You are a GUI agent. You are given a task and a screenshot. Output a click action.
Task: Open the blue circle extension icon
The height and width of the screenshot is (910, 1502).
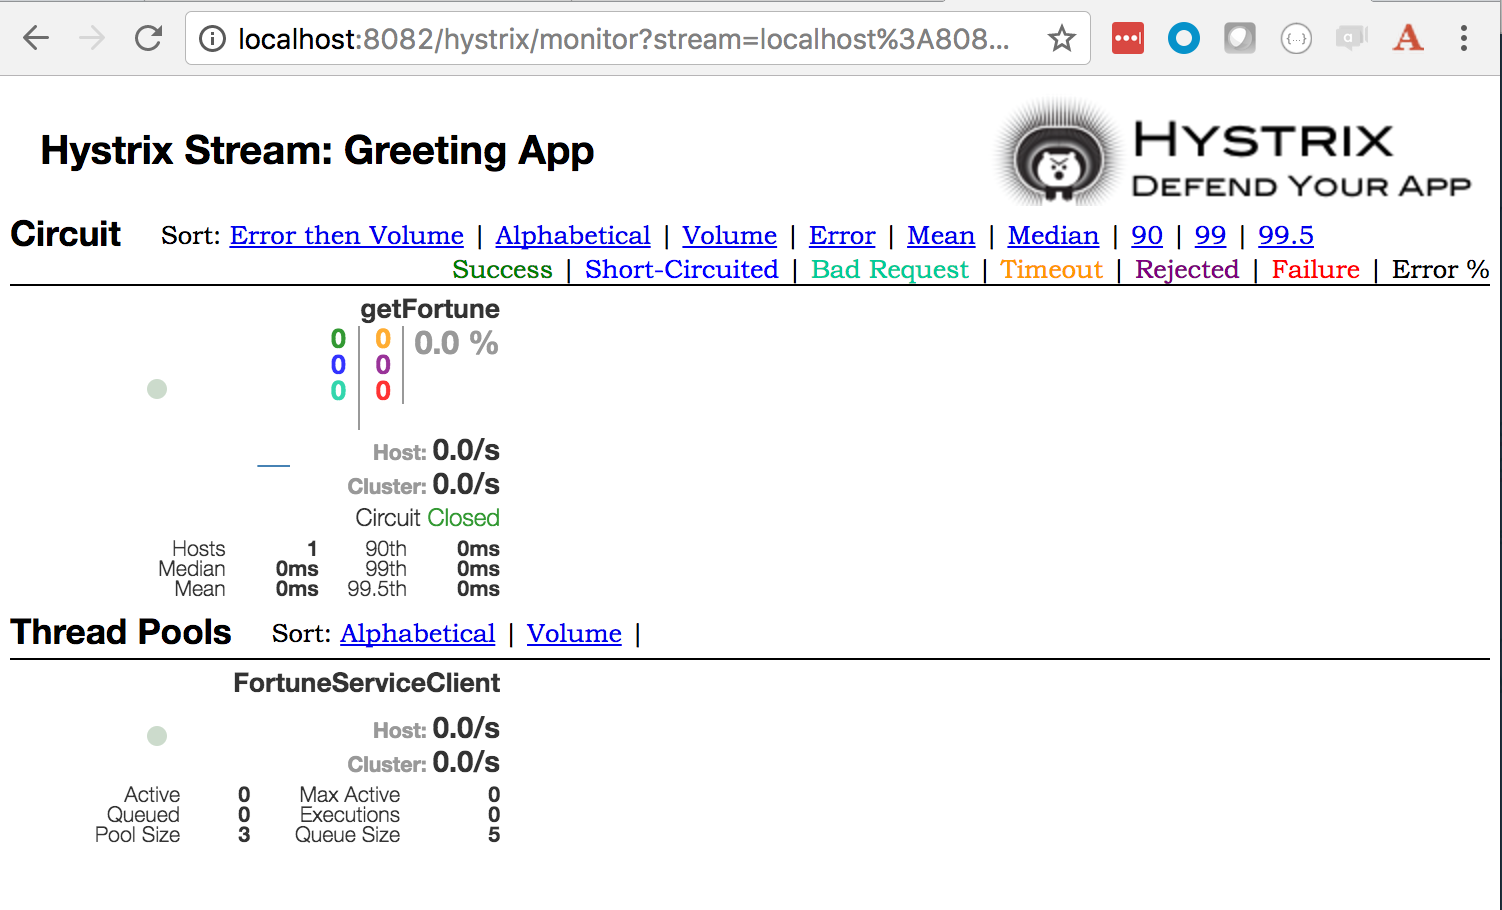pyautogui.click(x=1184, y=39)
